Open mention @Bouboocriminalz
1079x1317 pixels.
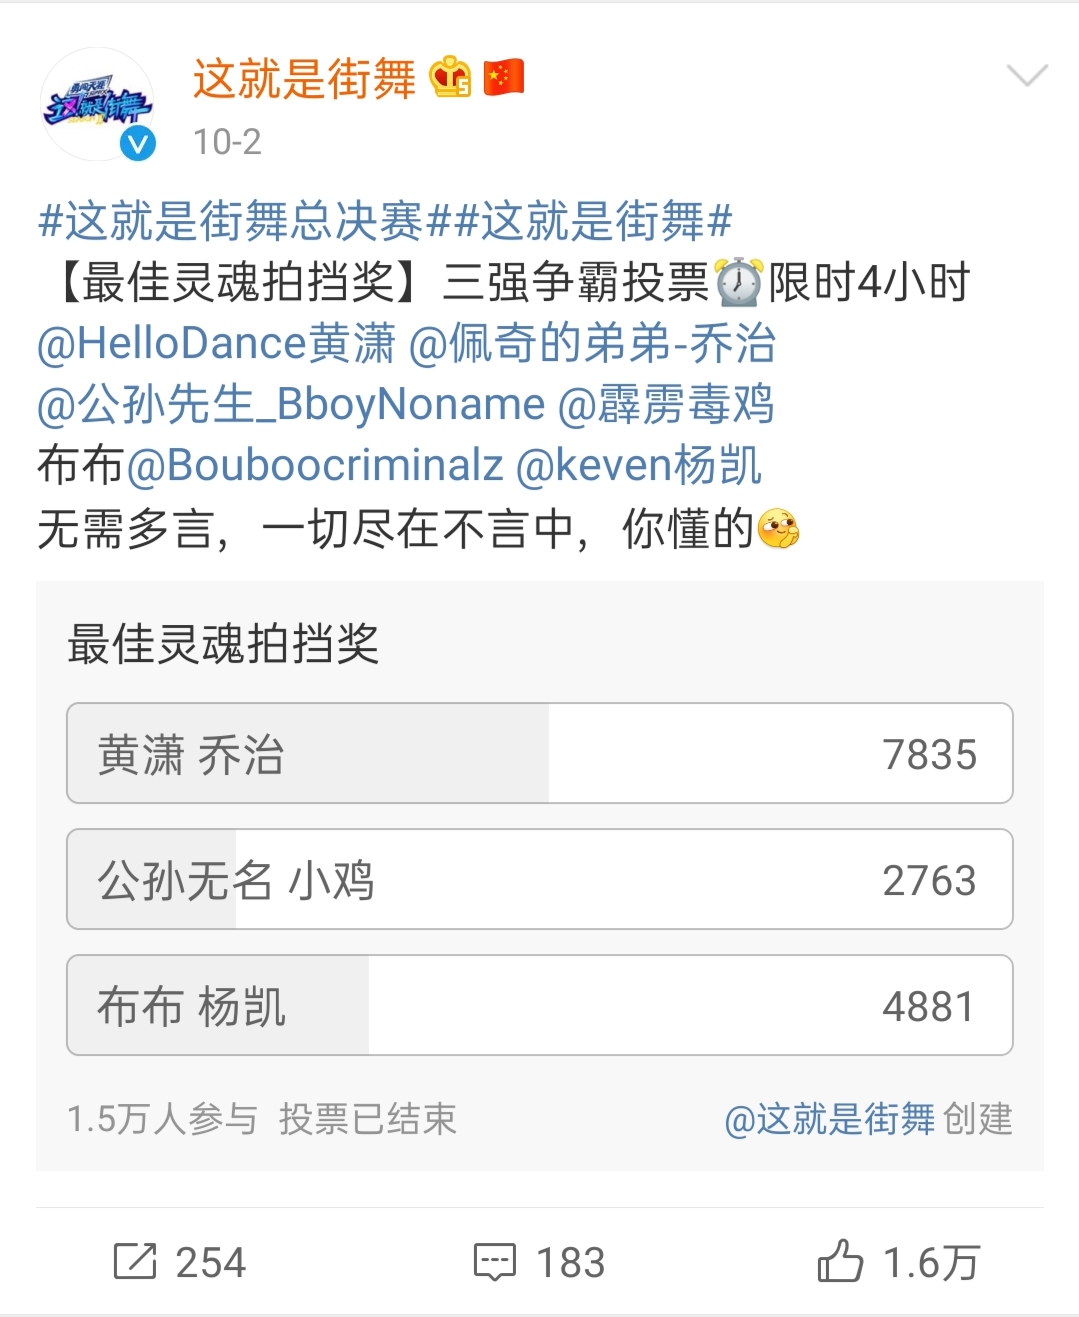point(315,466)
